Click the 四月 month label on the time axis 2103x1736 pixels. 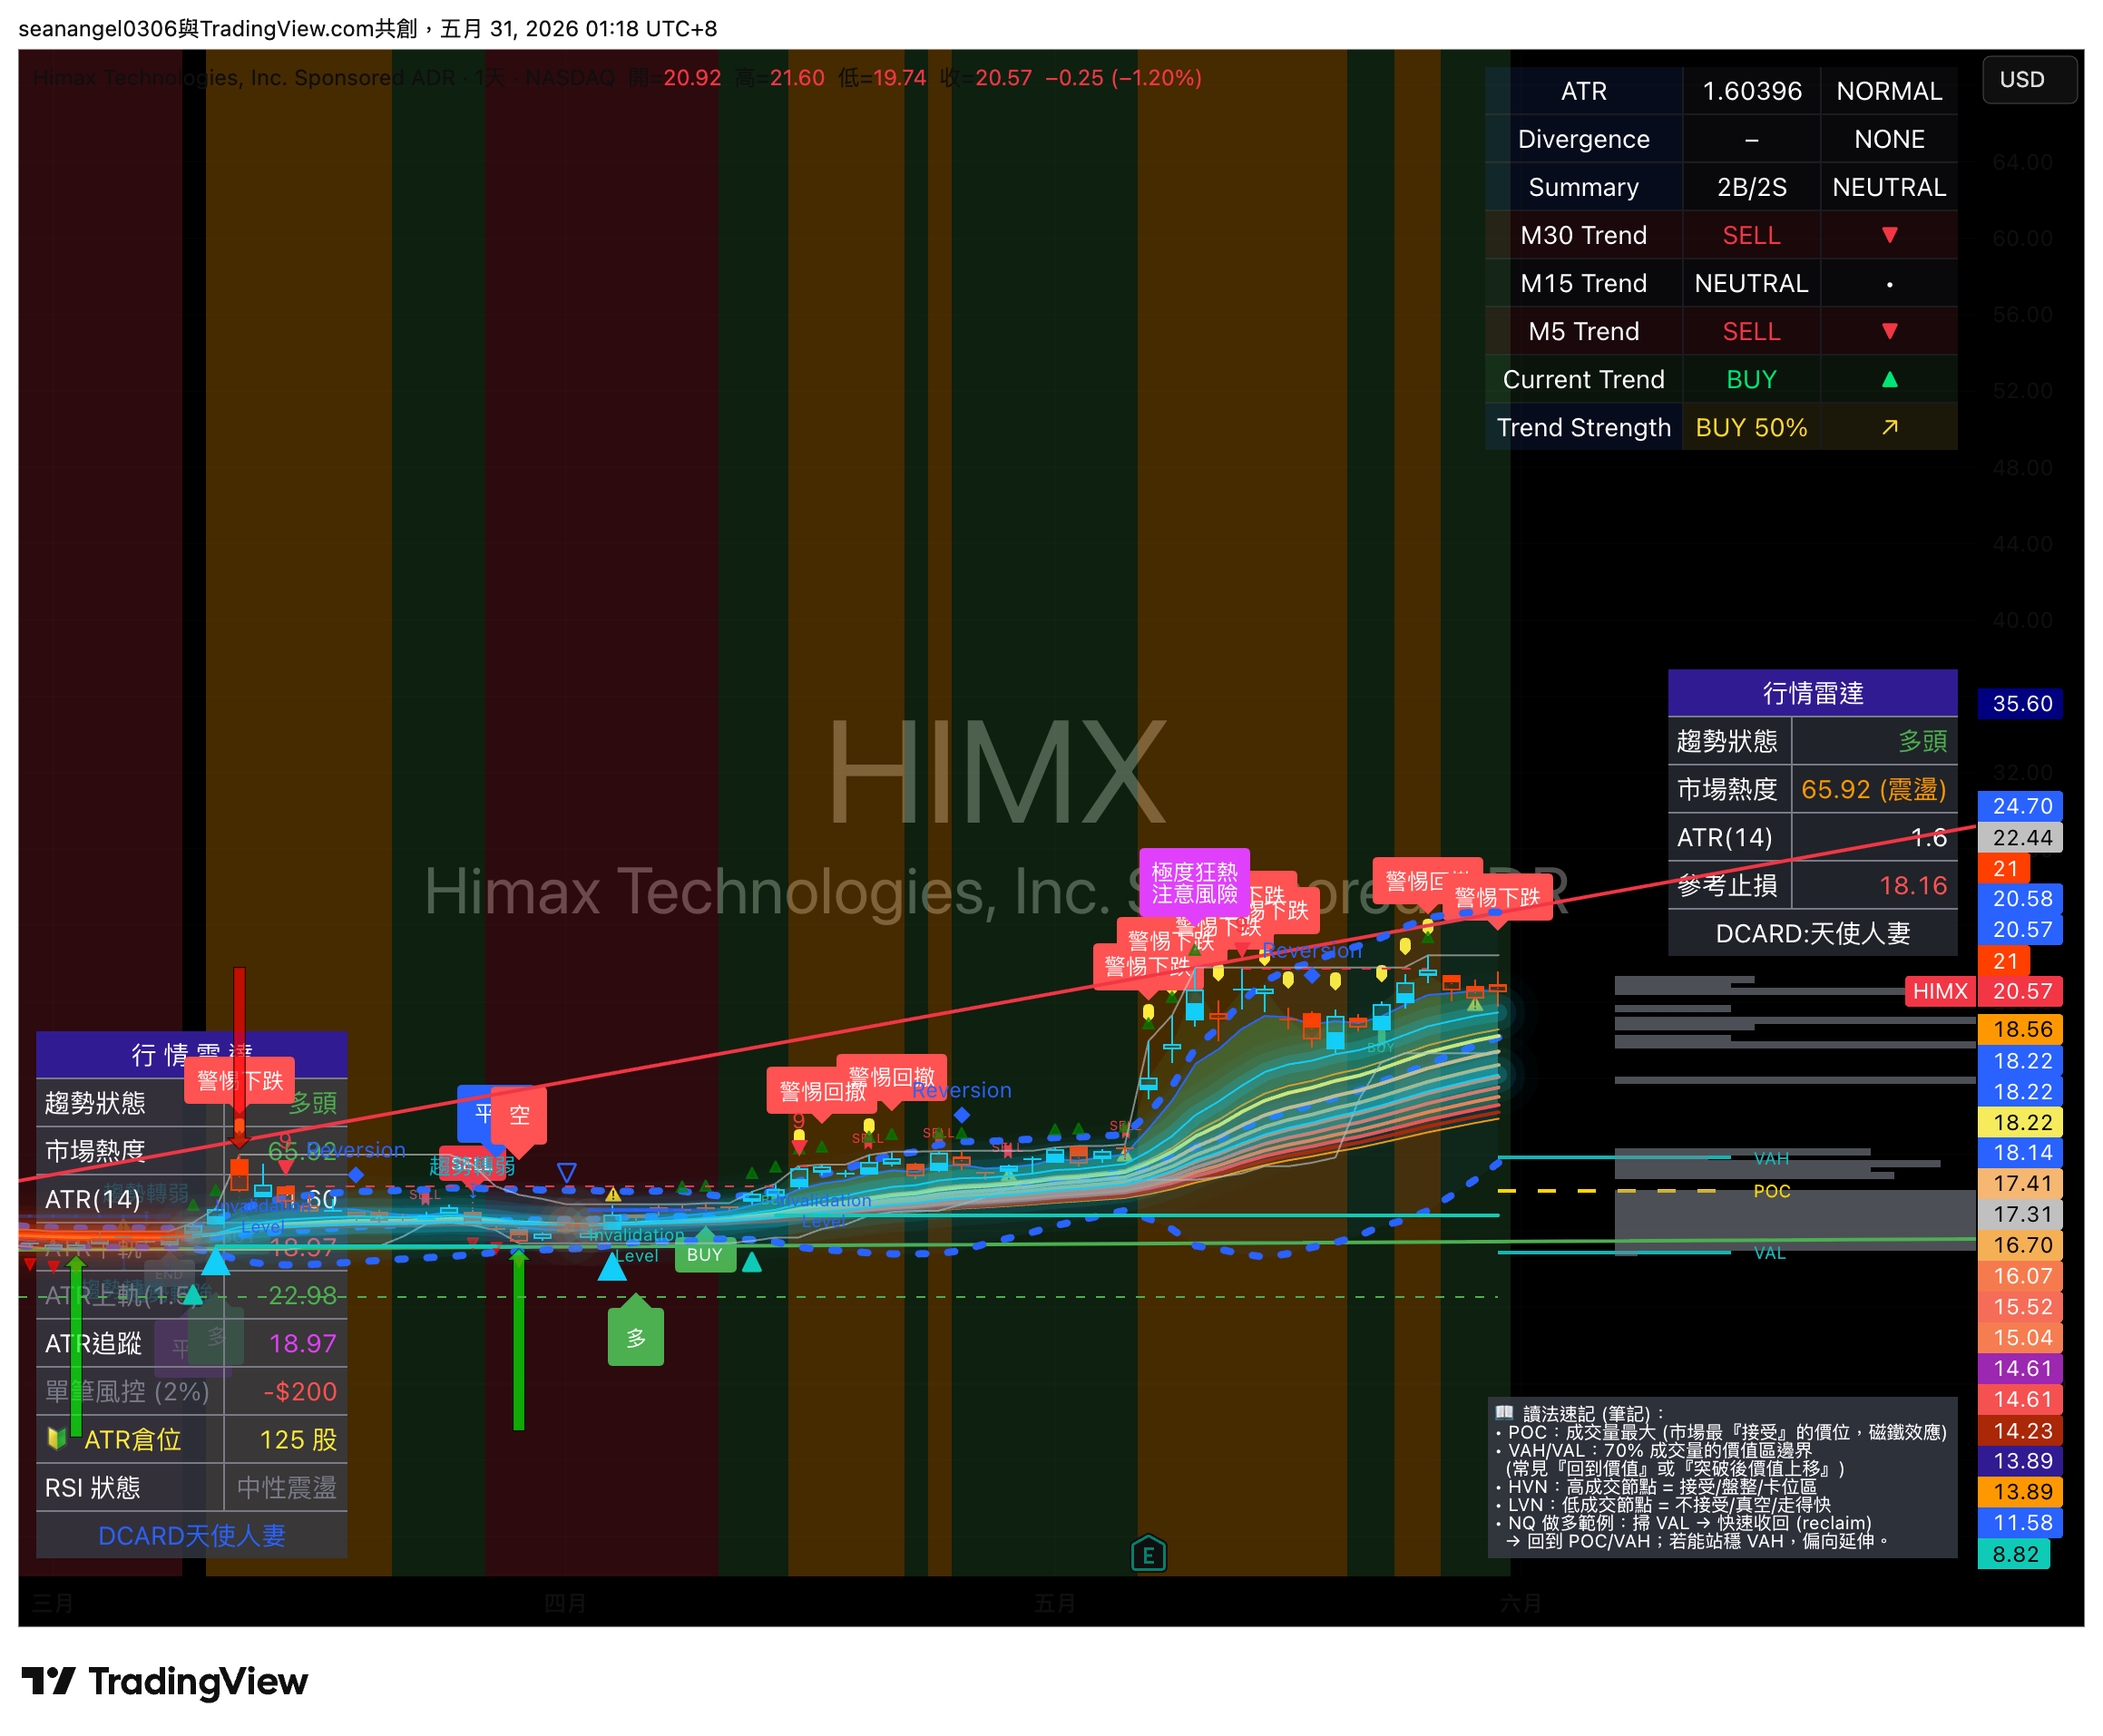click(x=565, y=1603)
